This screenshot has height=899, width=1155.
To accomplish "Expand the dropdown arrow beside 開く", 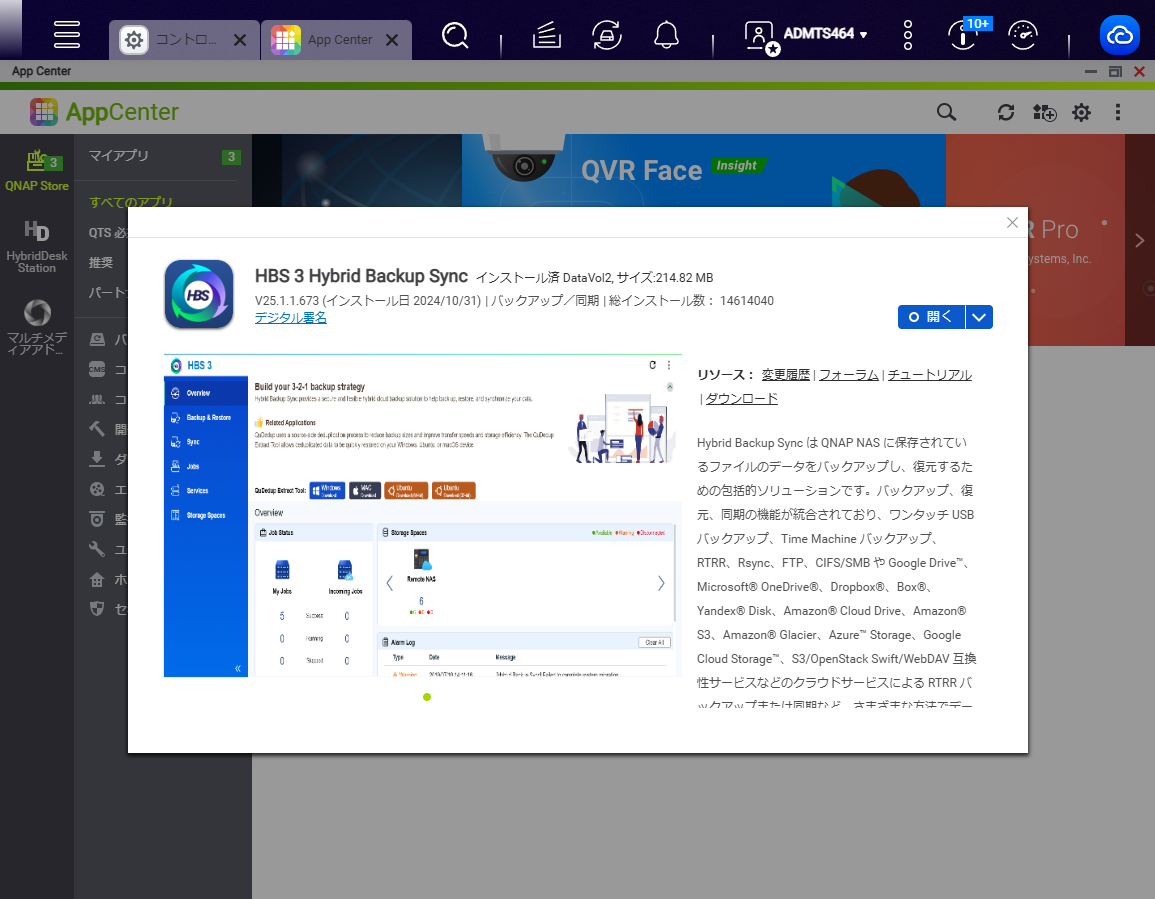I will pyautogui.click(x=979, y=317).
